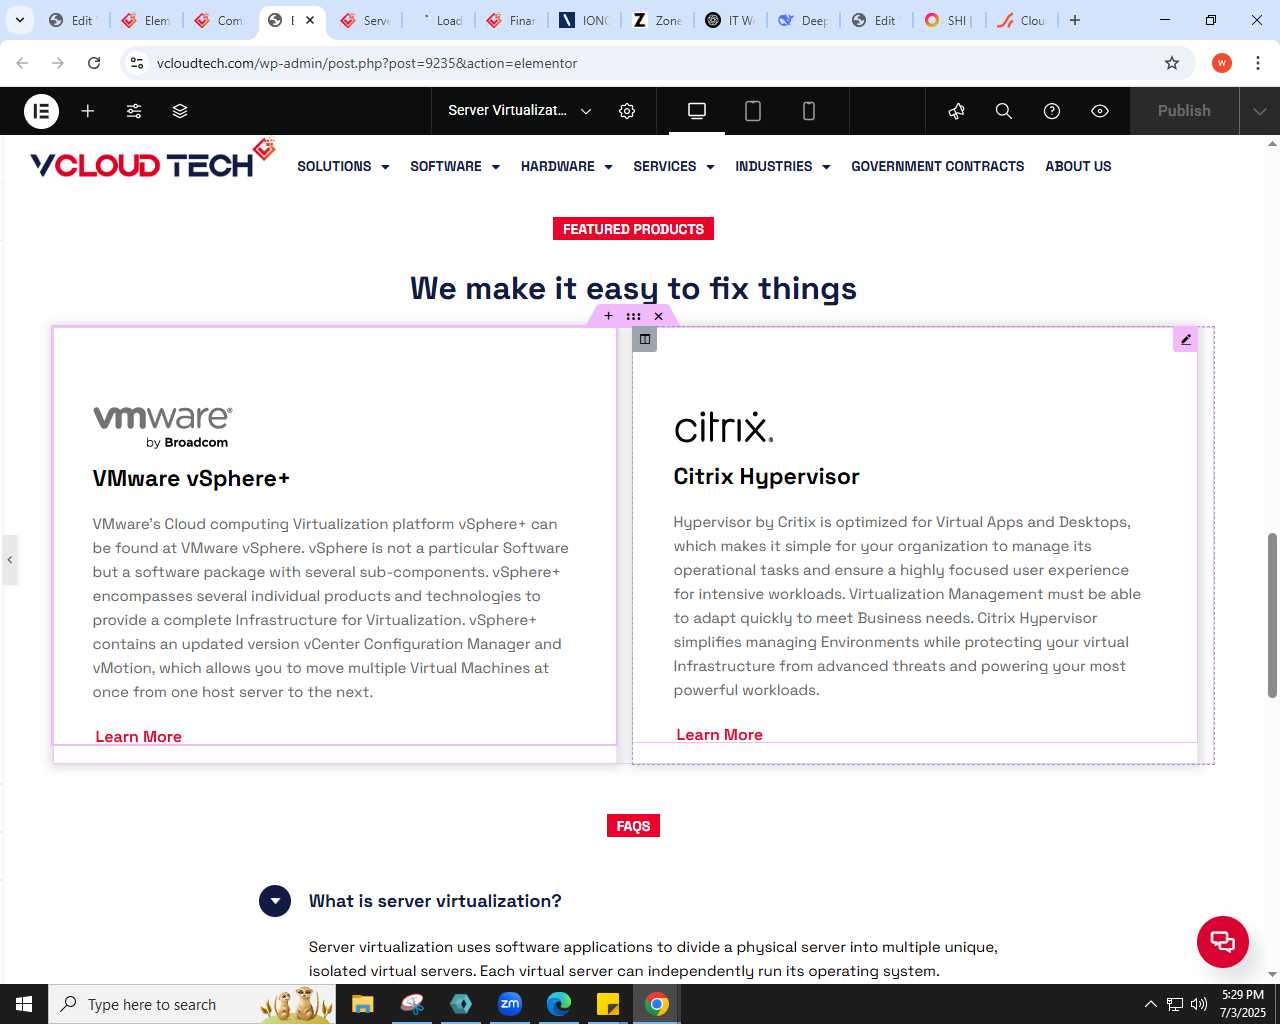Image resolution: width=1280 pixels, height=1024 pixels.
Task: Go to GOVERNMENT CONTRACTS page
Action: coord(938,166)
